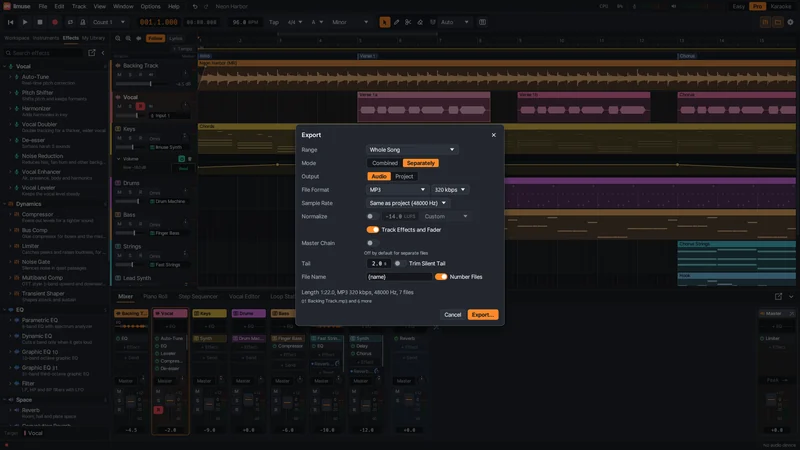The width and height of the screenshot is (800, 450).
Task: Click the Play transport button
Action: point(25,22)
